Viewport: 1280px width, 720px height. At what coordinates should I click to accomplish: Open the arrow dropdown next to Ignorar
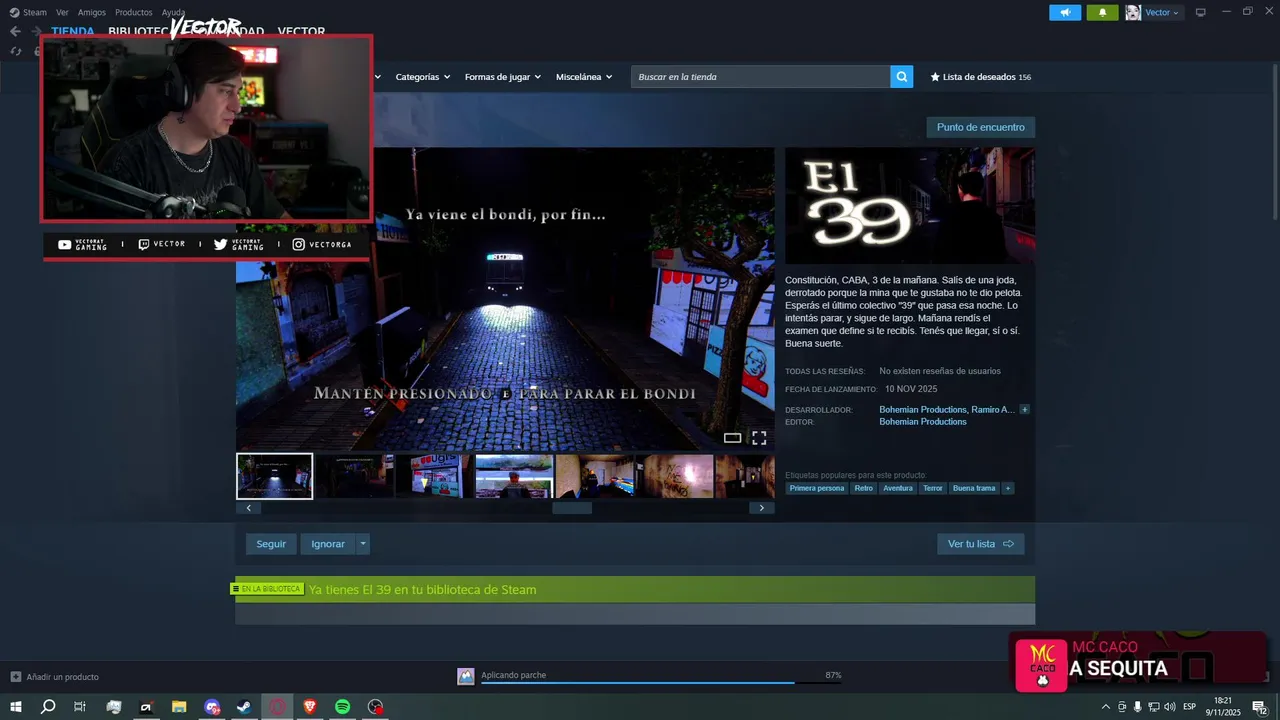[363, 544]
